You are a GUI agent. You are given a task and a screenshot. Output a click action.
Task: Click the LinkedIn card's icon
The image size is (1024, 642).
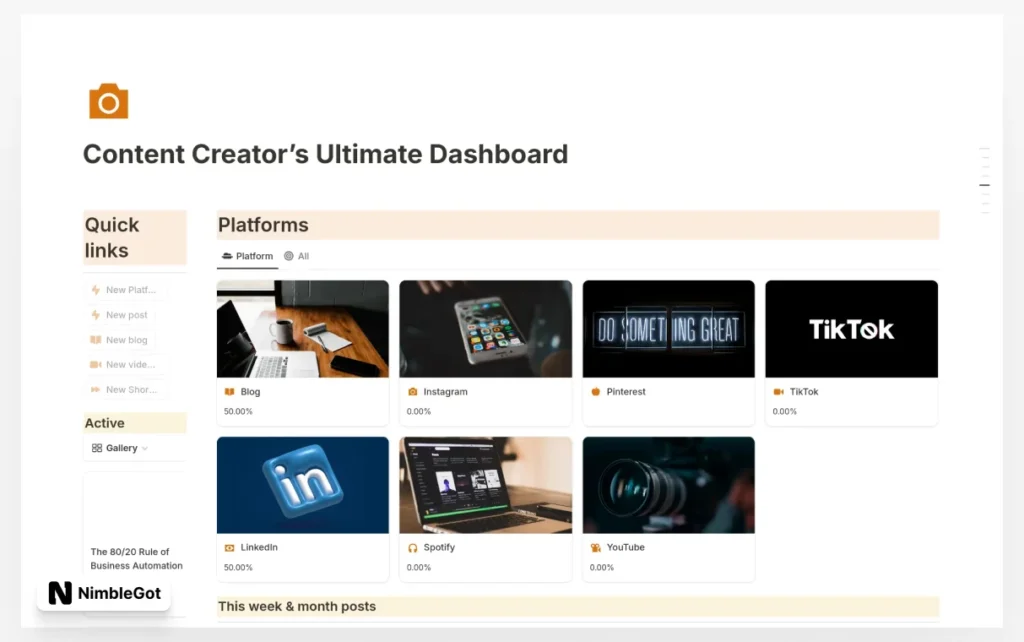[x=229, y=548]
